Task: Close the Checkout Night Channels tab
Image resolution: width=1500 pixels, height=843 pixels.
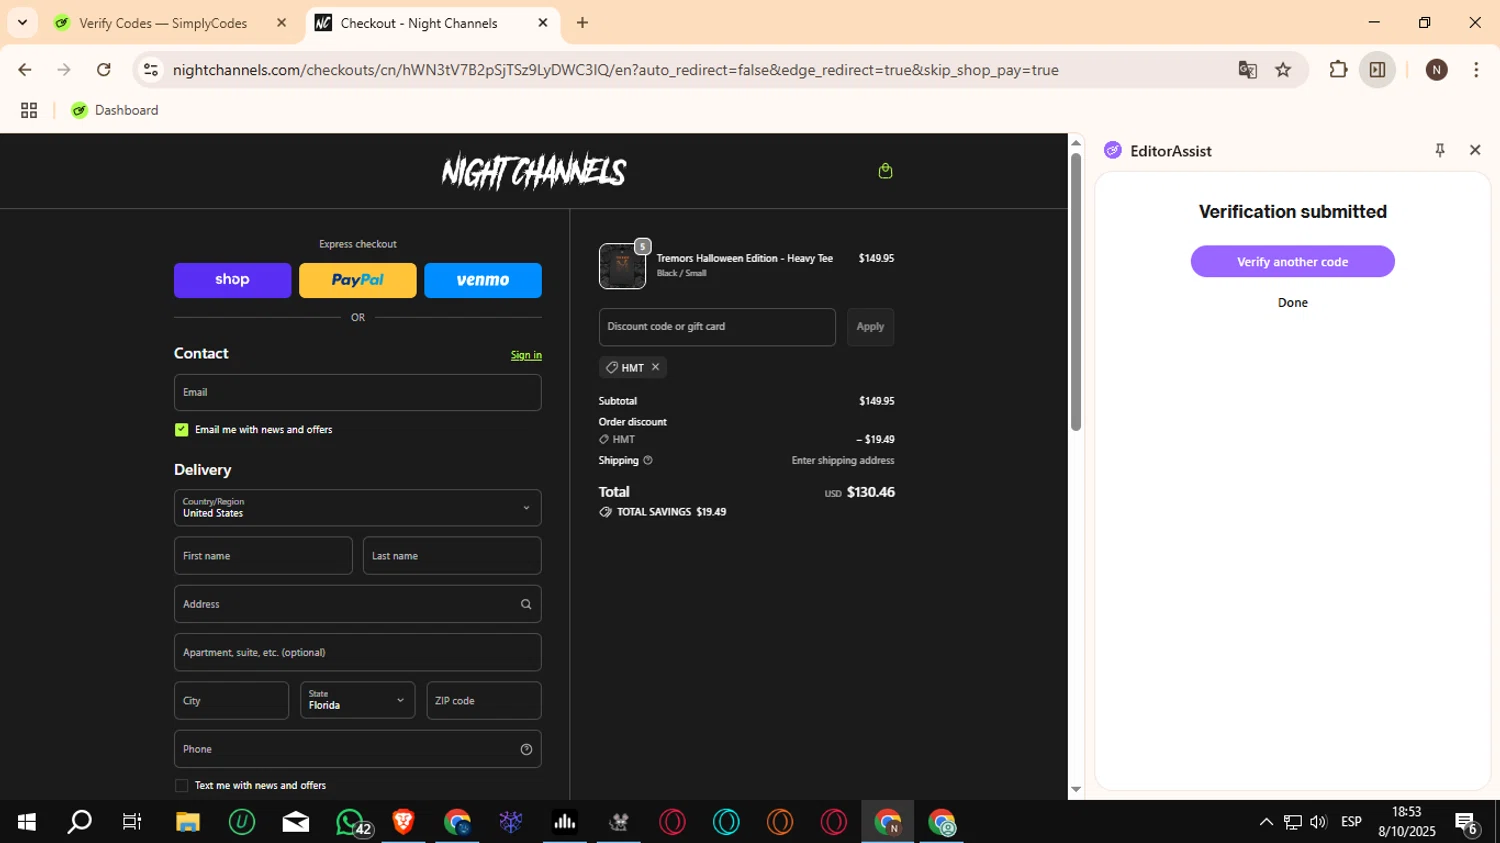Action: (x=543, y=23)
